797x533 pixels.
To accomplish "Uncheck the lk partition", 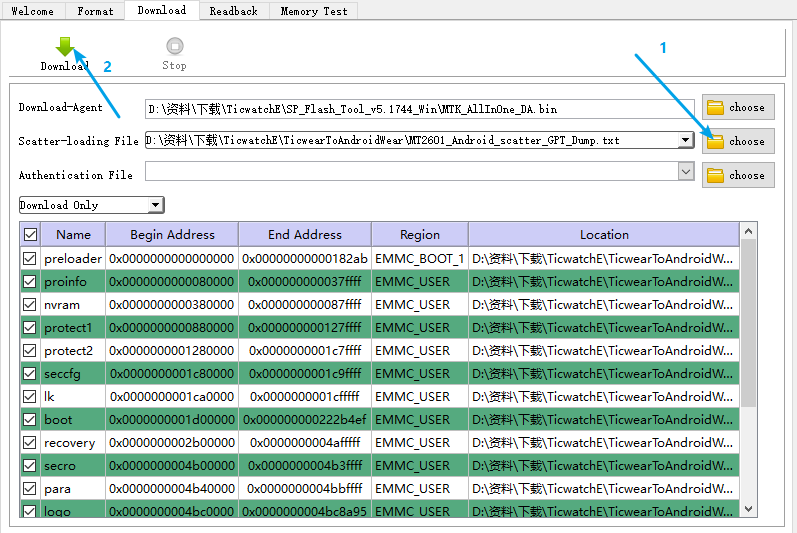I will pos(29,396).
